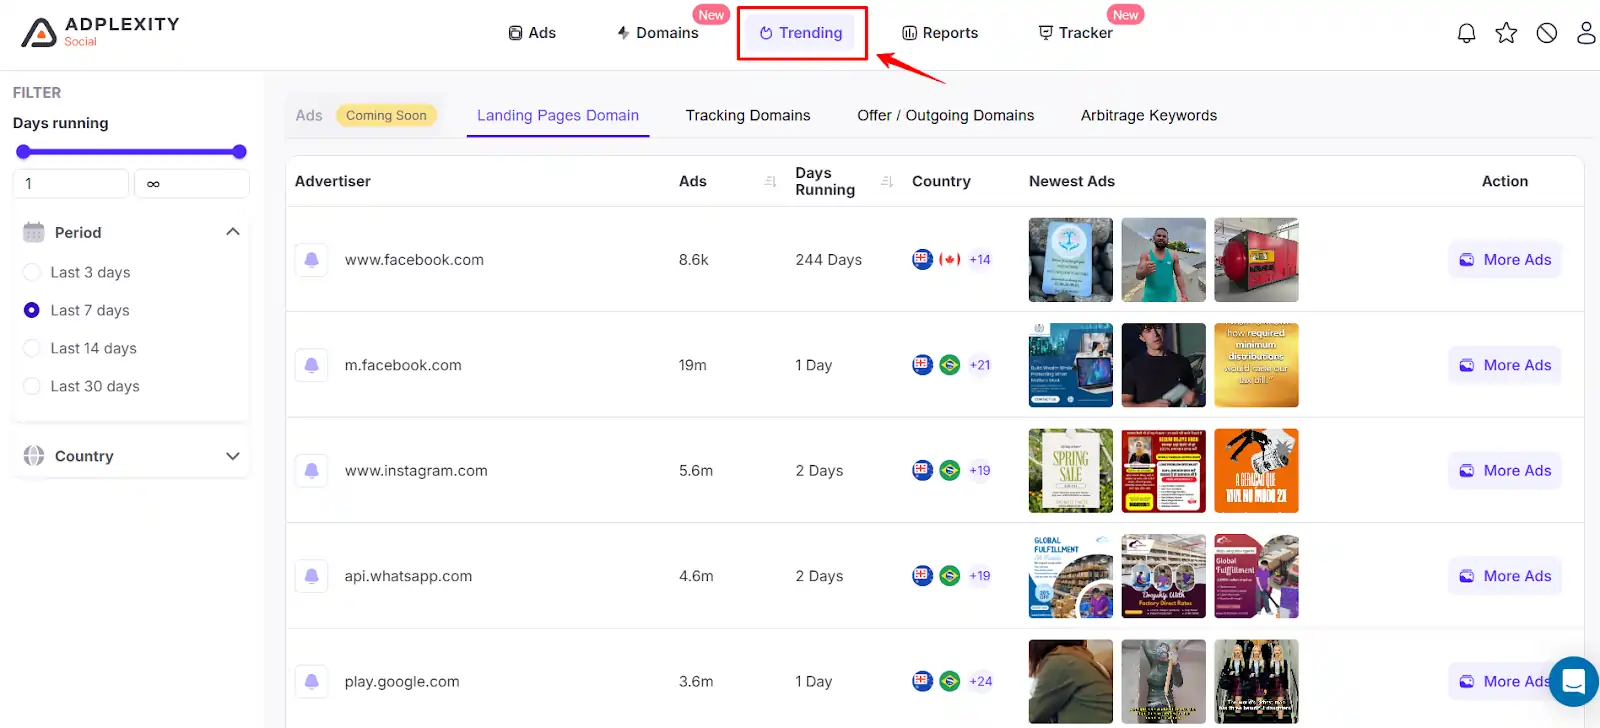Open third ad thumbnail for m.facebook.com

tap(1256, 365)
